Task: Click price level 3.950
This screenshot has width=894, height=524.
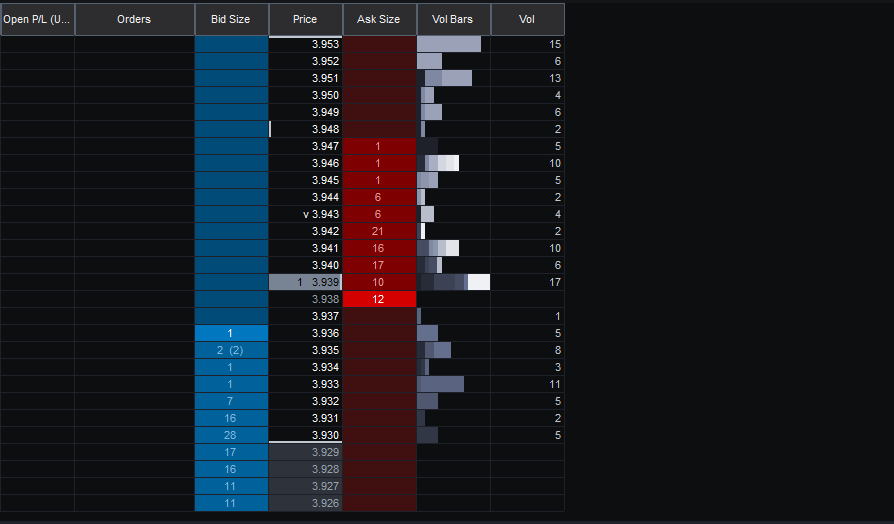Action: pyautogui.click(x=306, y=95)
